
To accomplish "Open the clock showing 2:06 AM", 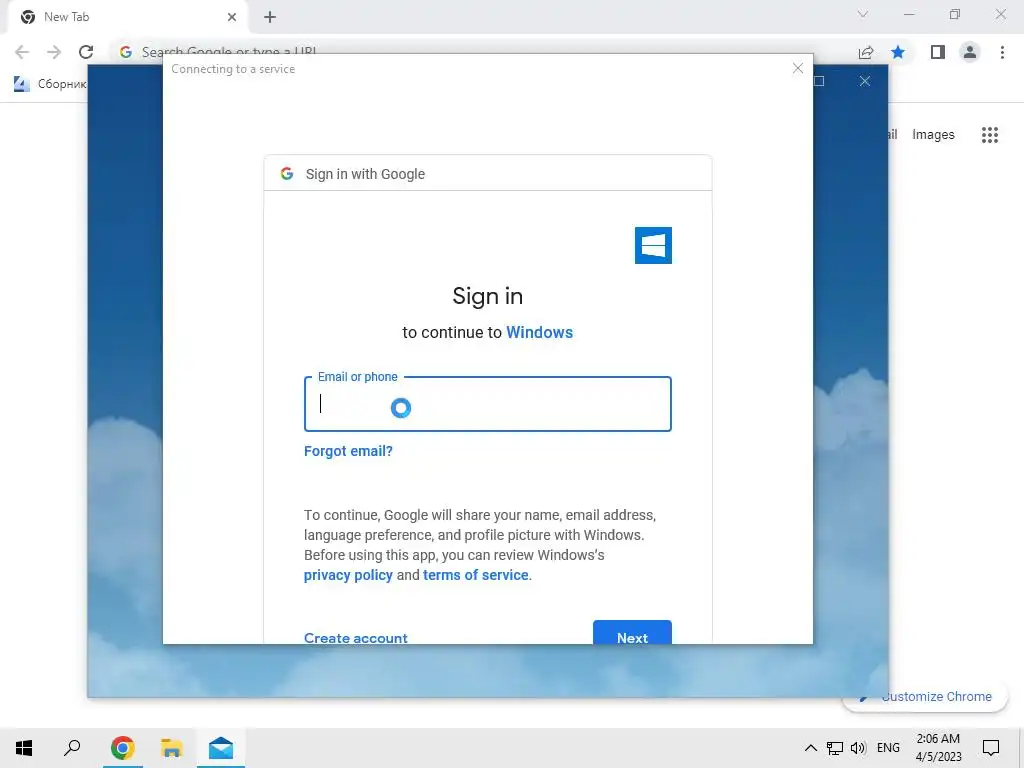I will [x=938, y=748].
